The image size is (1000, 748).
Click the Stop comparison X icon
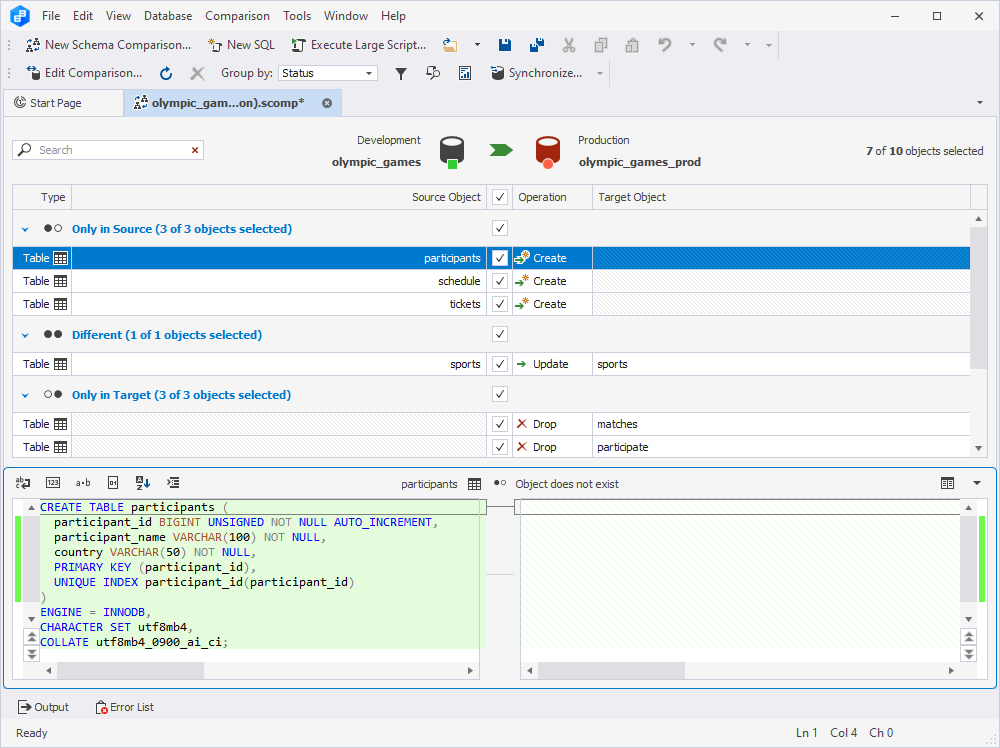(x=198, y=73)
